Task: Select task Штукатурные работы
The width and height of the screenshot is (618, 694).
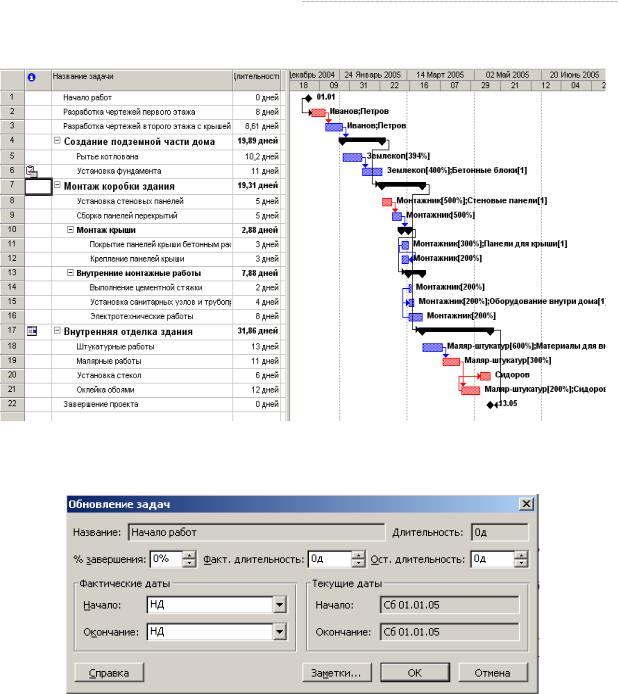Action: [x=115, y=347]
